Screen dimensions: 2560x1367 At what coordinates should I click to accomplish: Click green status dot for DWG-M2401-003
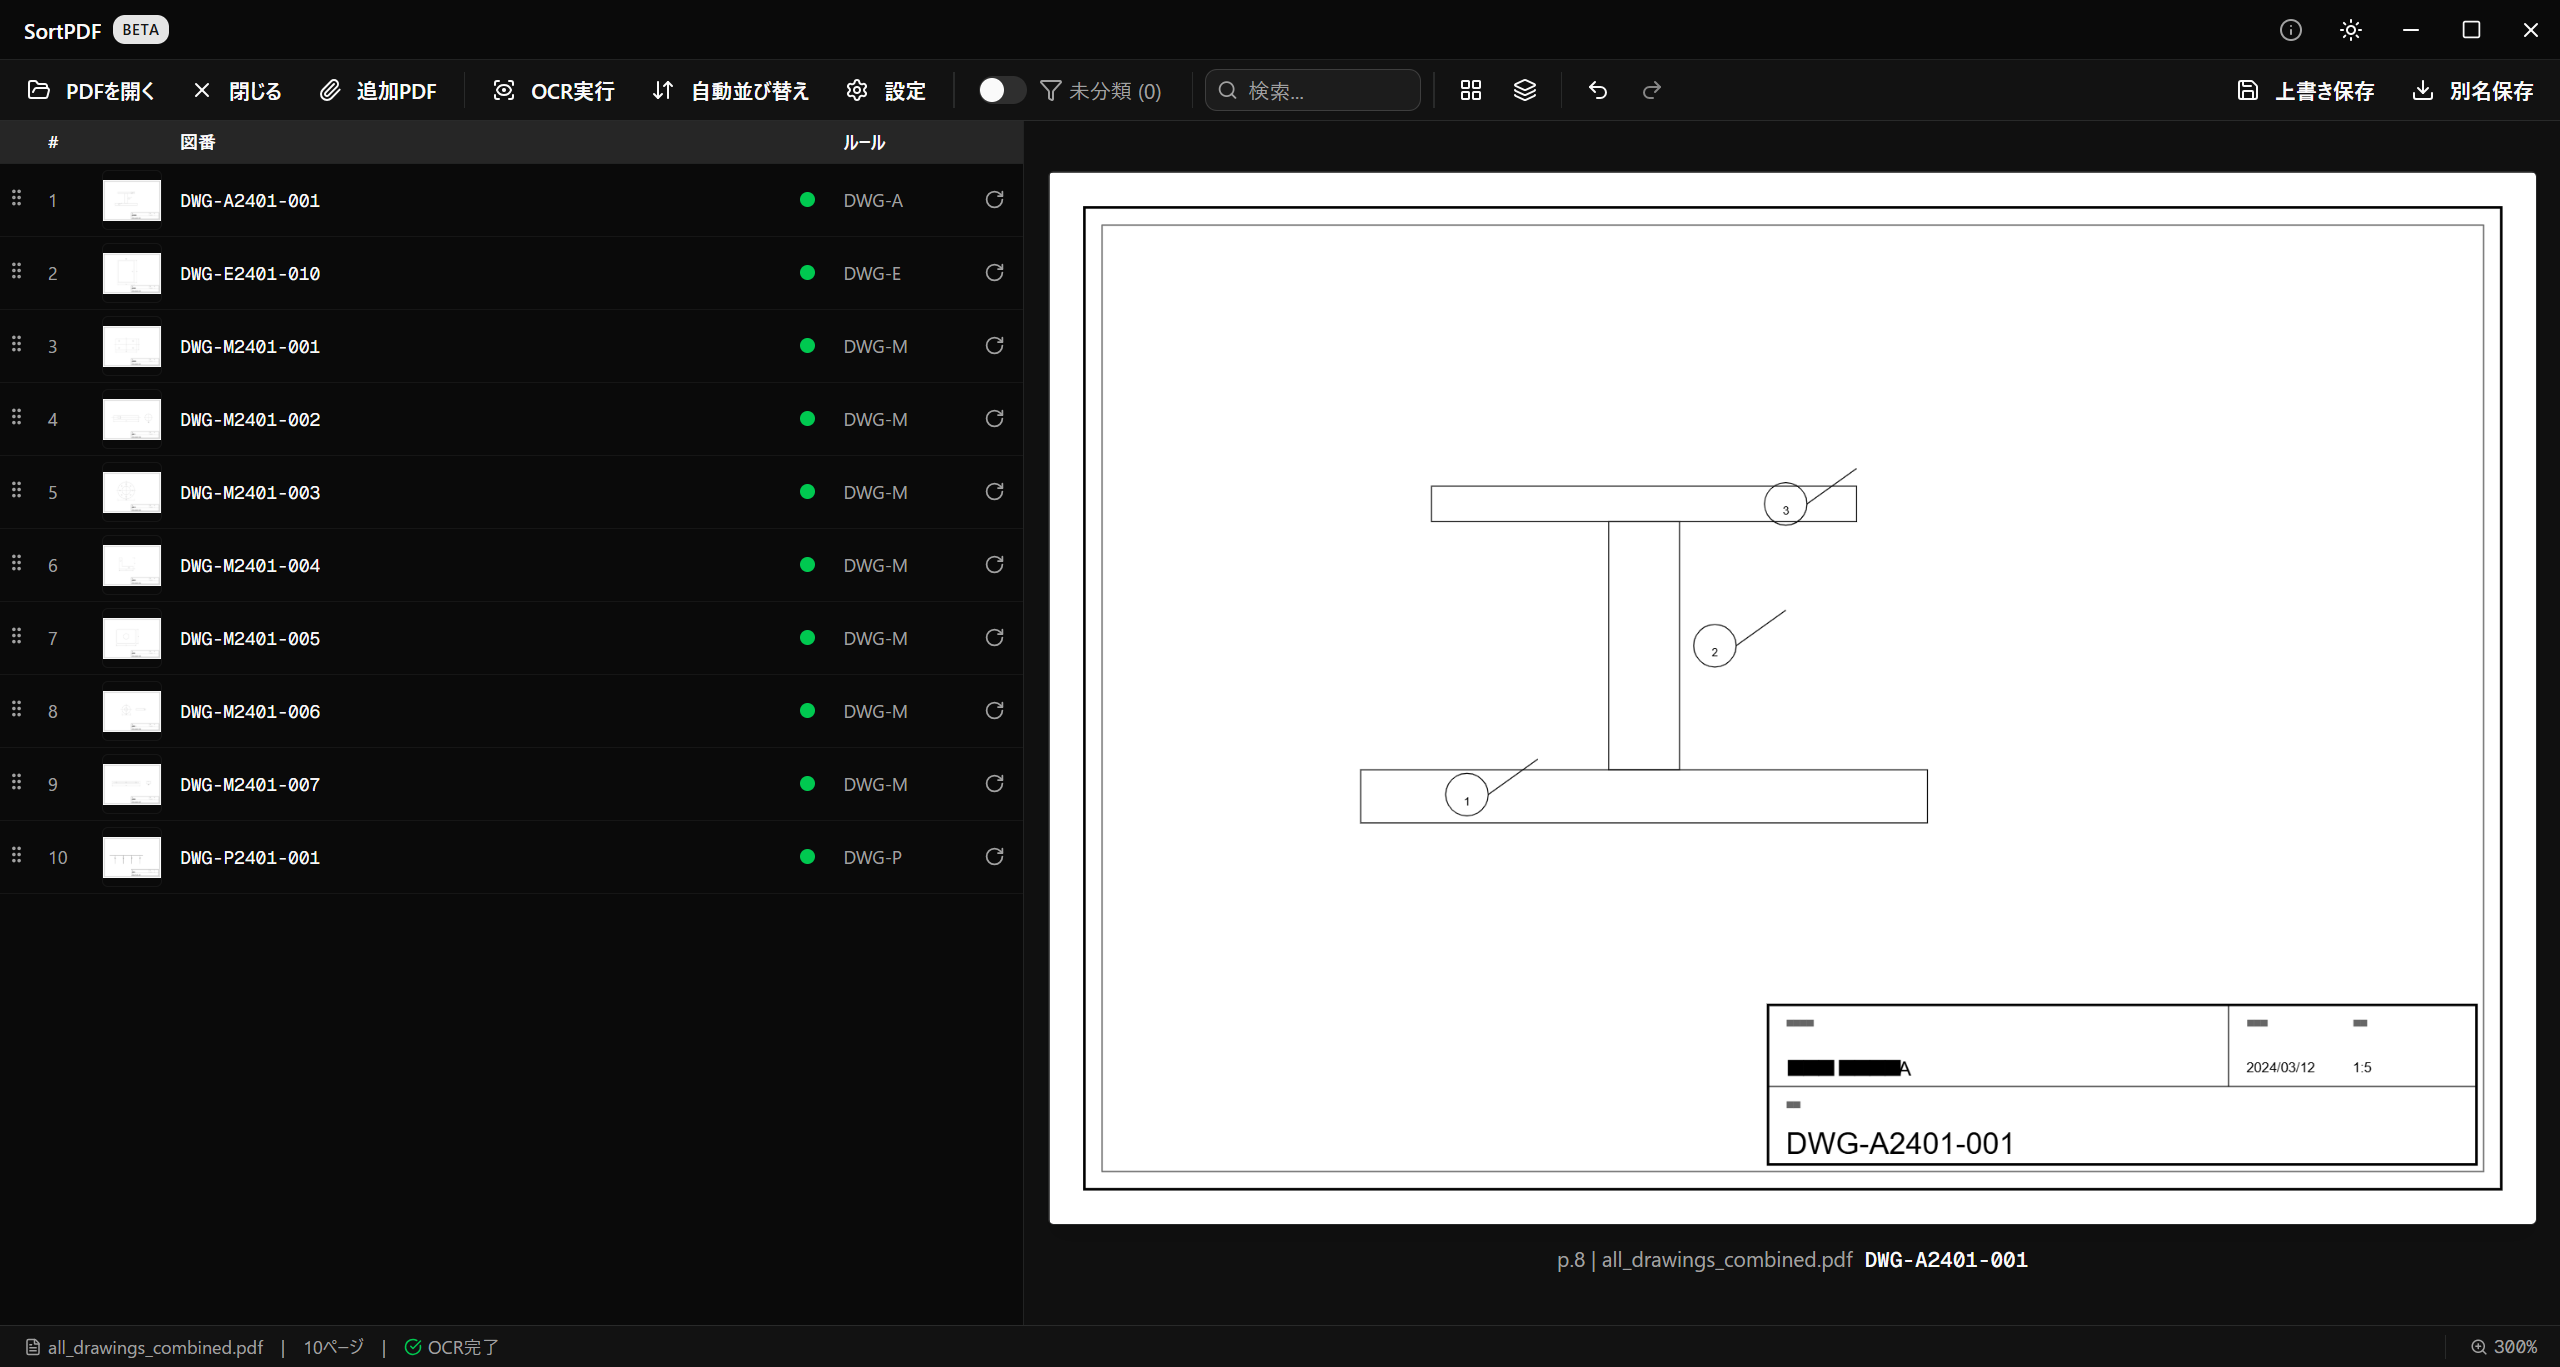click(x=807, y=492)
